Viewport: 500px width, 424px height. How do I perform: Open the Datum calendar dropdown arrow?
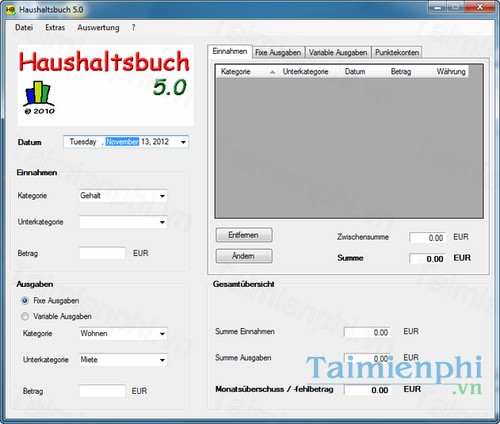tap(183, 142)
